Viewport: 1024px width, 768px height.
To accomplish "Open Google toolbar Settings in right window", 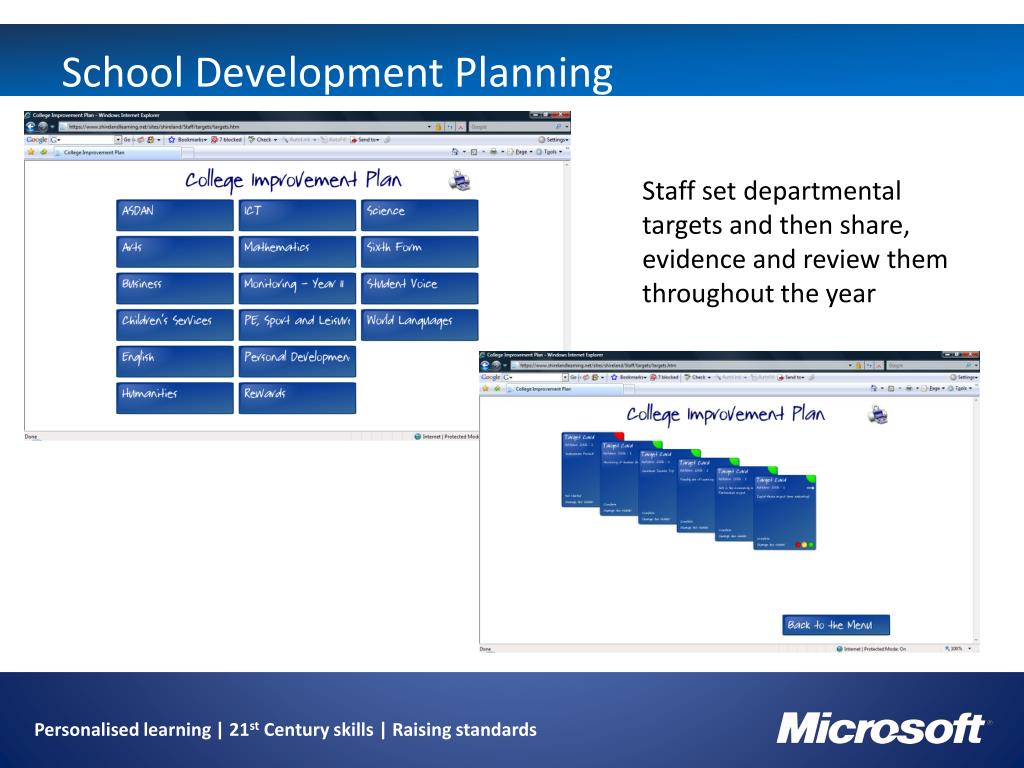I will (x=964, y=377).
